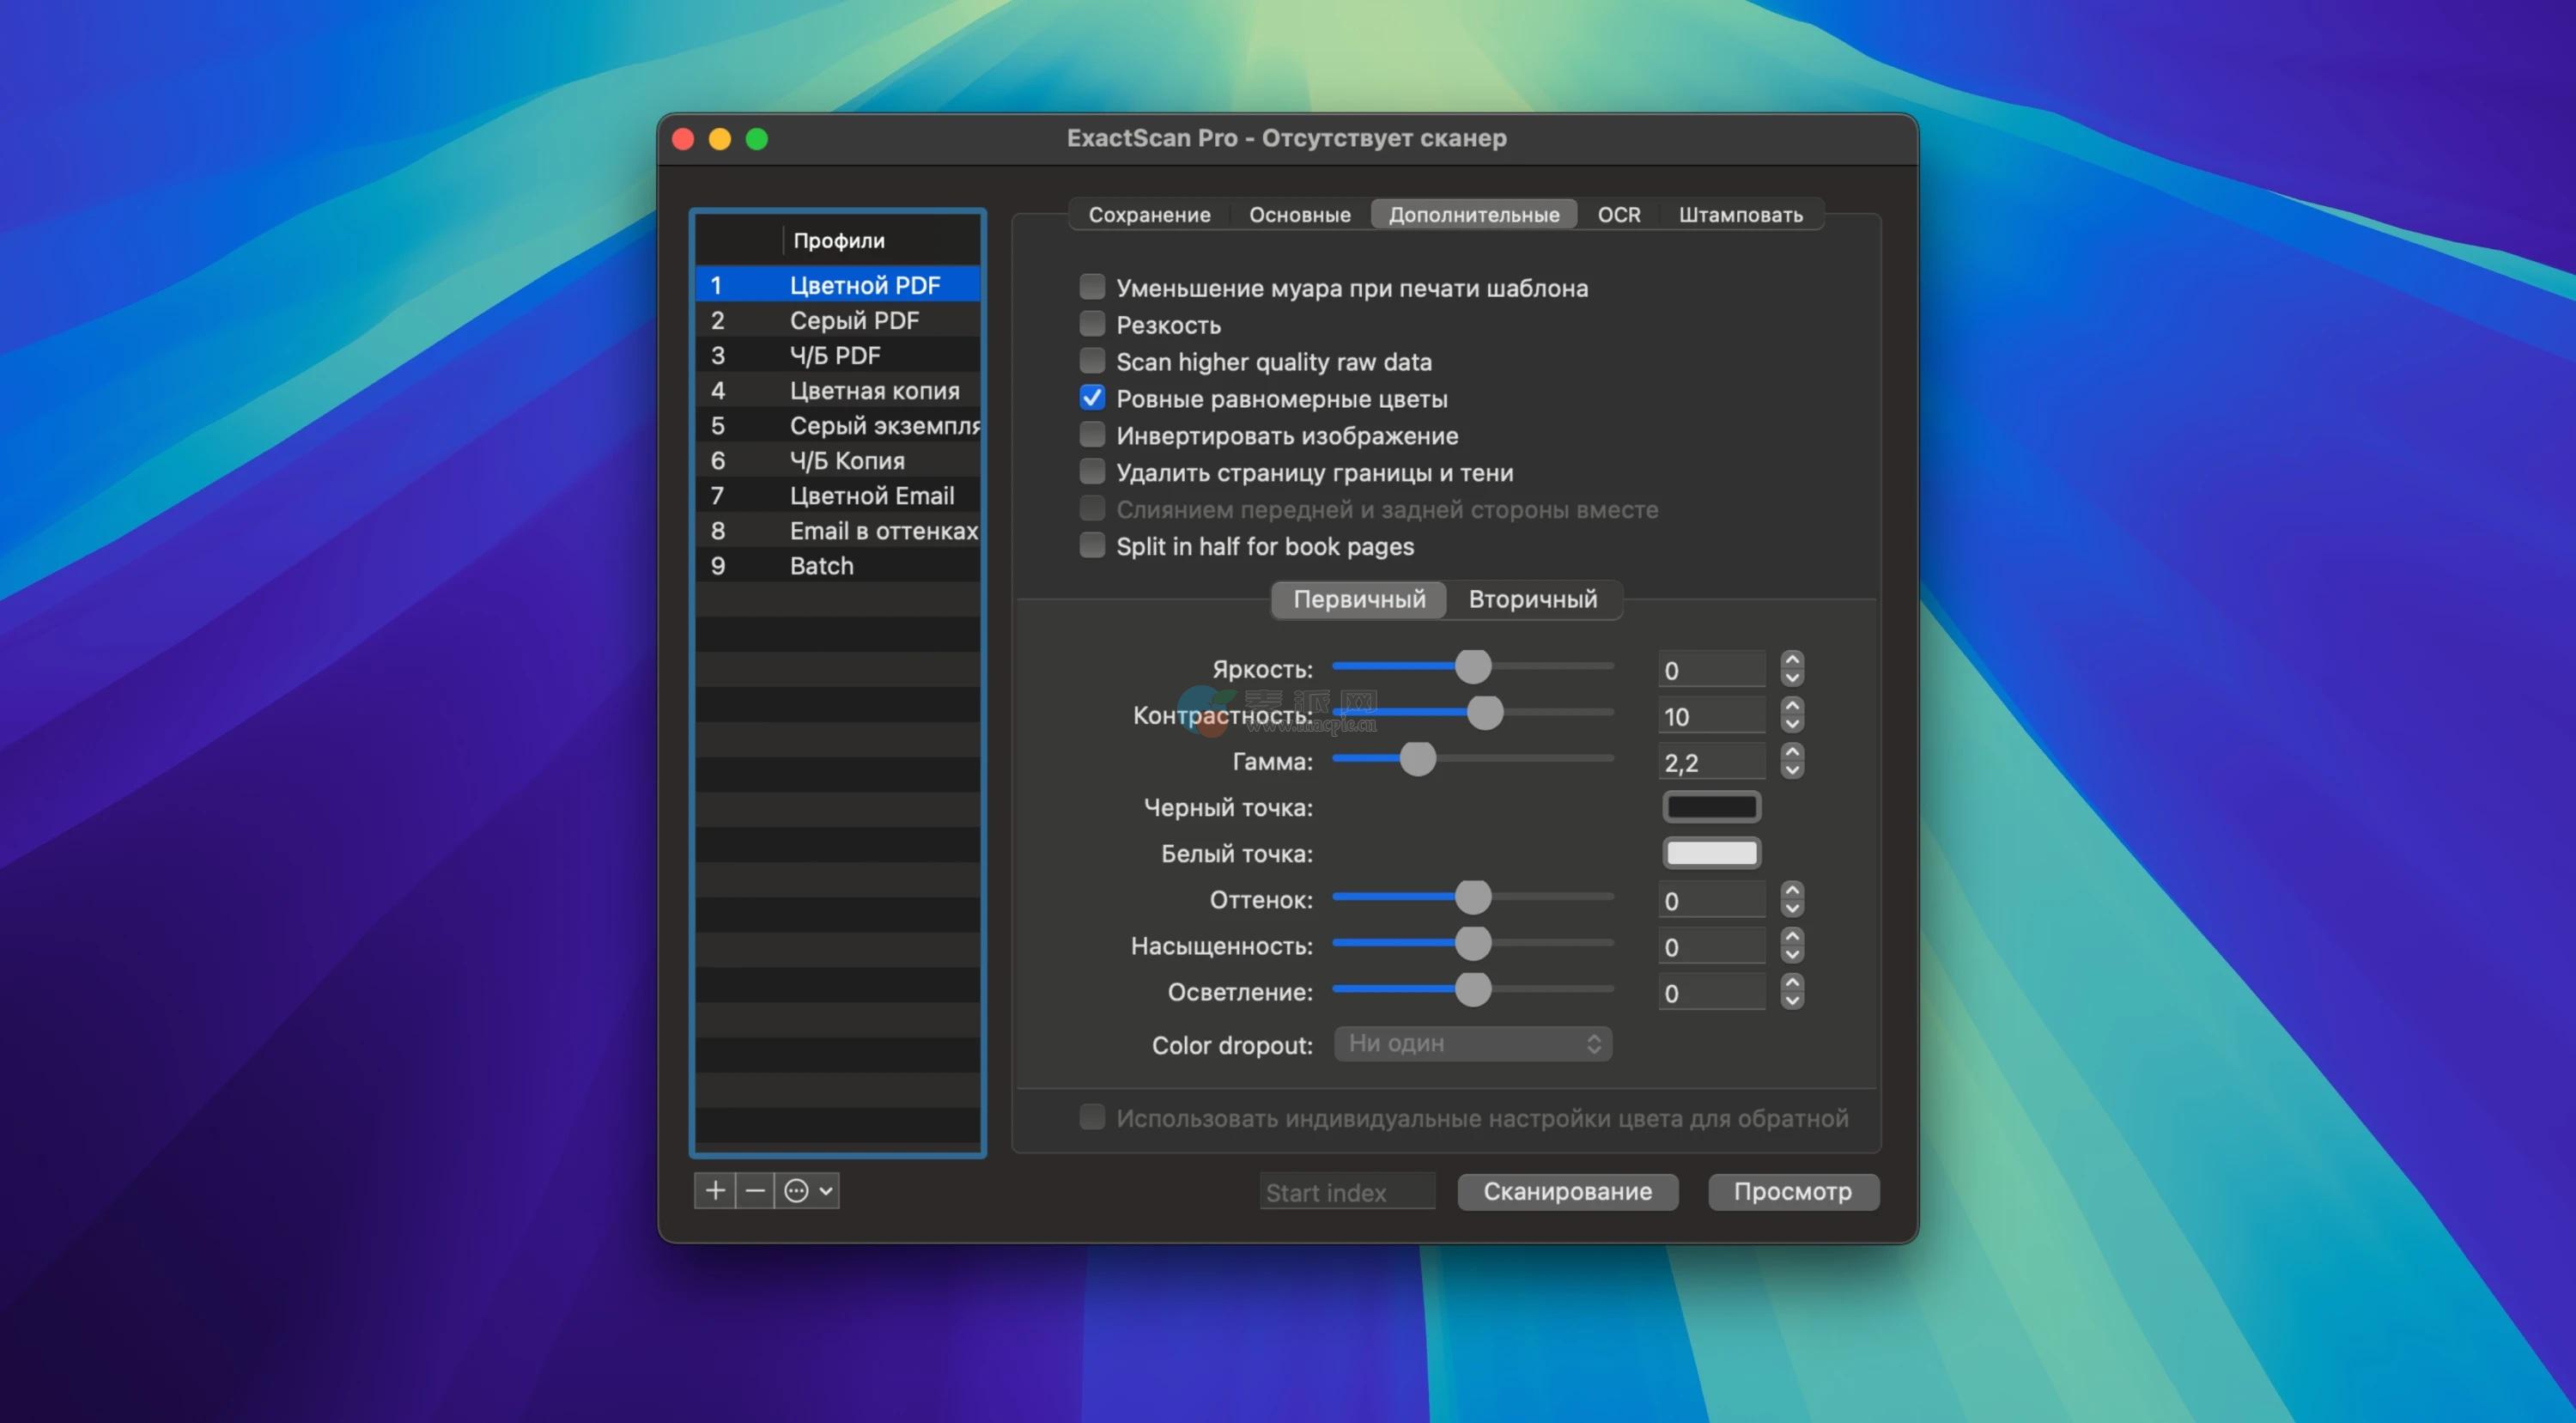
Task: Open the Черный точка color swatch
Action: point(1711,806)
